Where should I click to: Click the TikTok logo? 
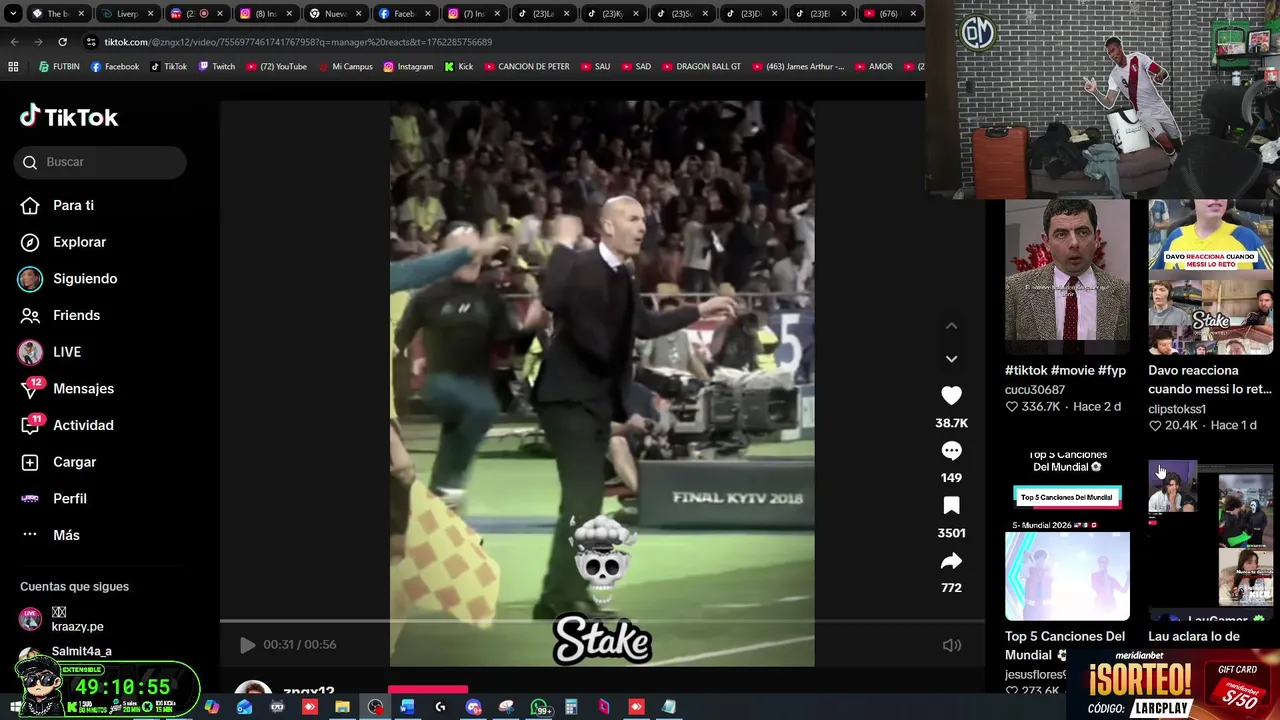coord(69,117)
